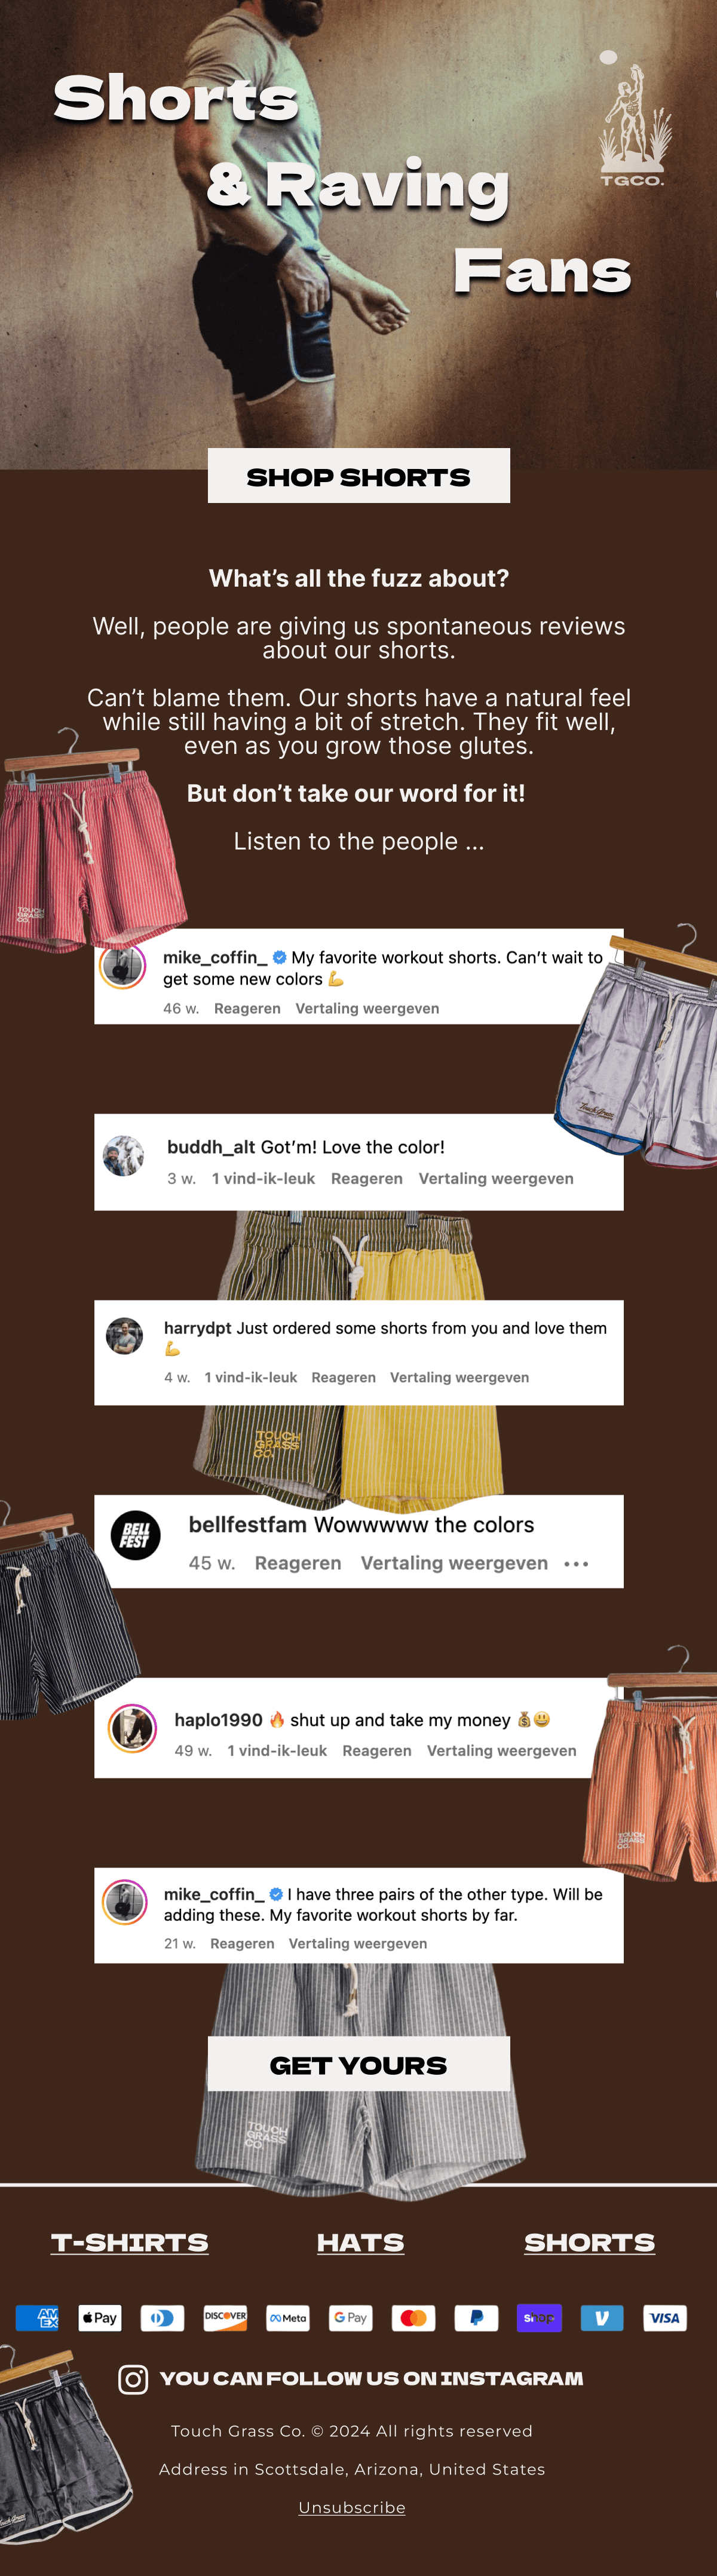Click the SHOP SHORTS button
This screenshot has height=2576, width=717.
tap(359, 476)
